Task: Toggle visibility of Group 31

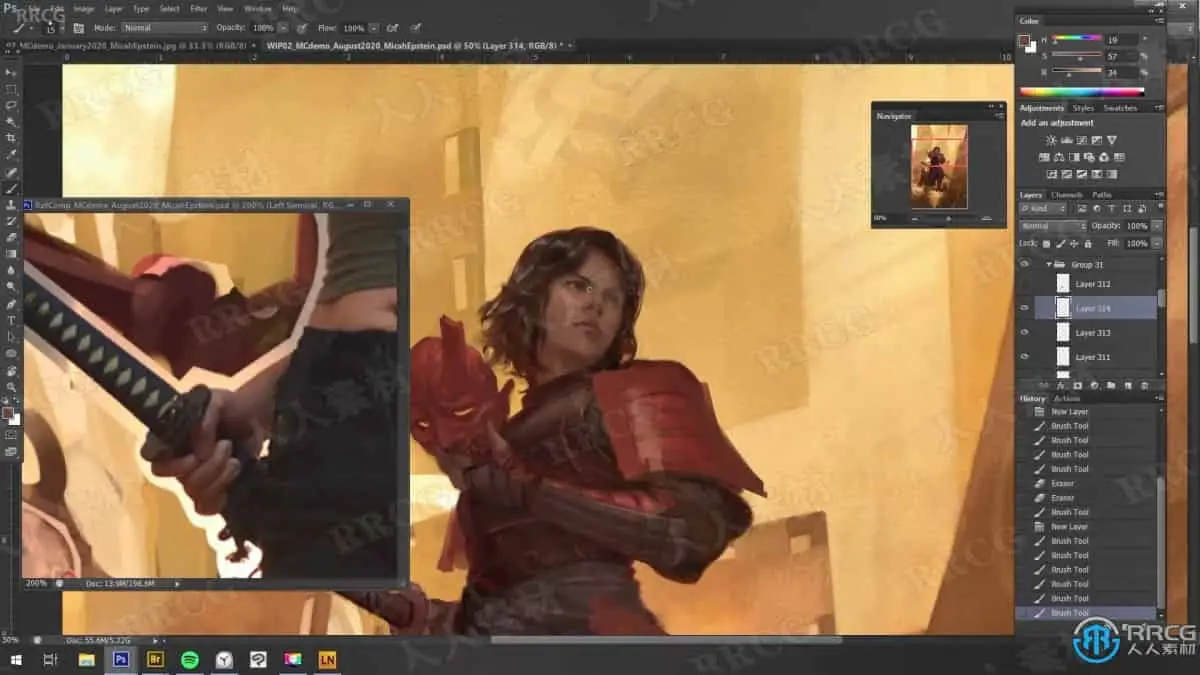Action: pos(1024,264)
